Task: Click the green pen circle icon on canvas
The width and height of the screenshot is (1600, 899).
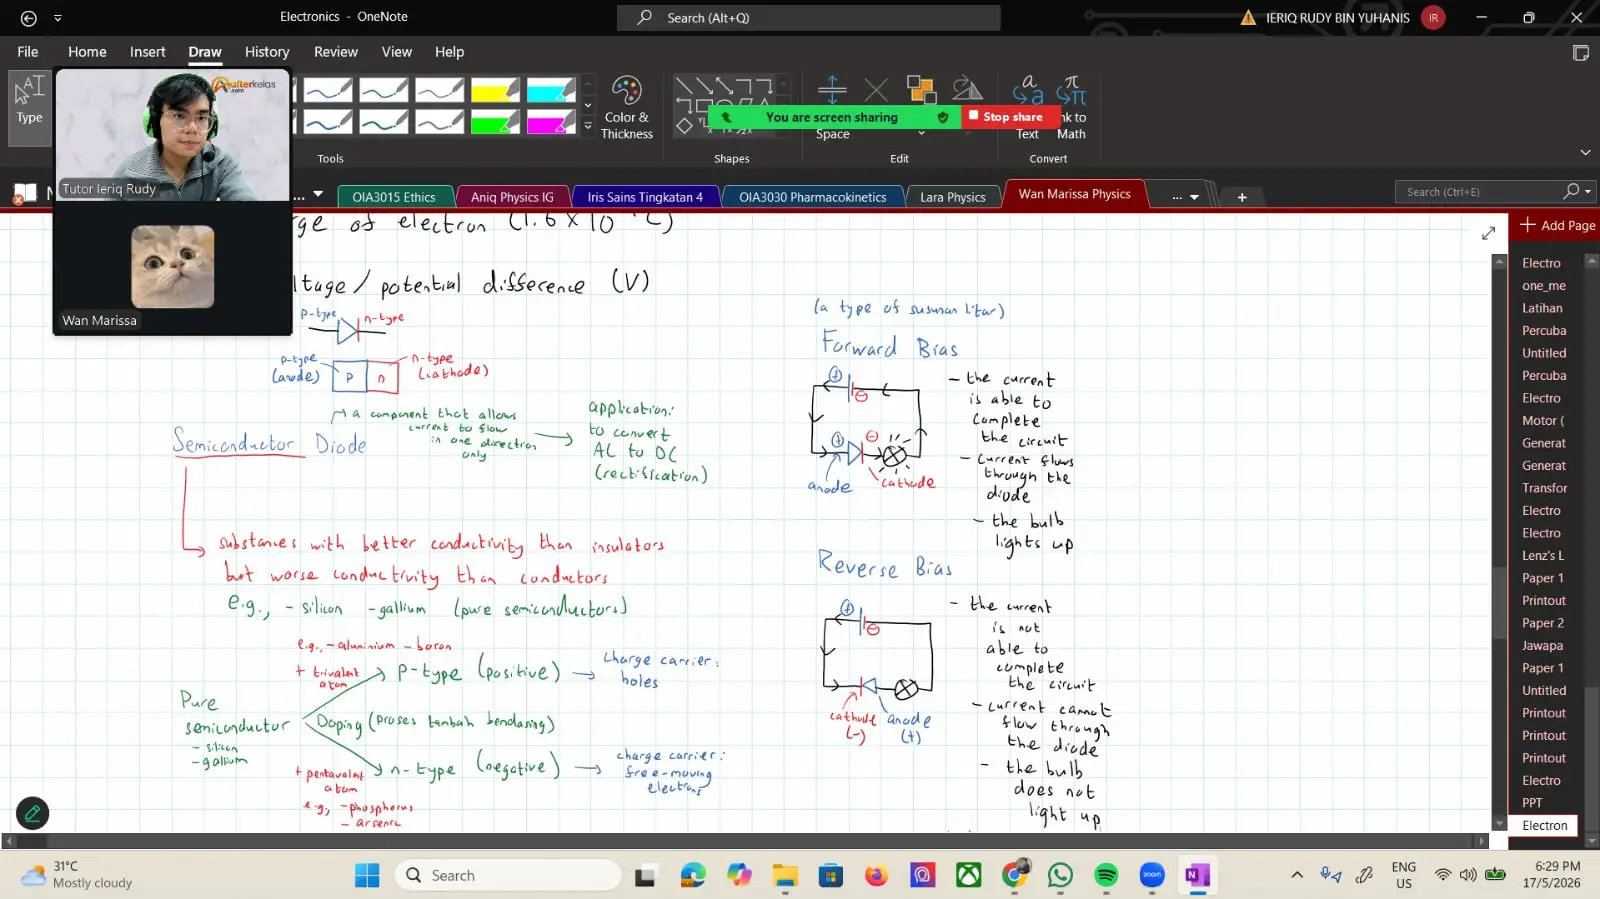Action: (32, 813)
